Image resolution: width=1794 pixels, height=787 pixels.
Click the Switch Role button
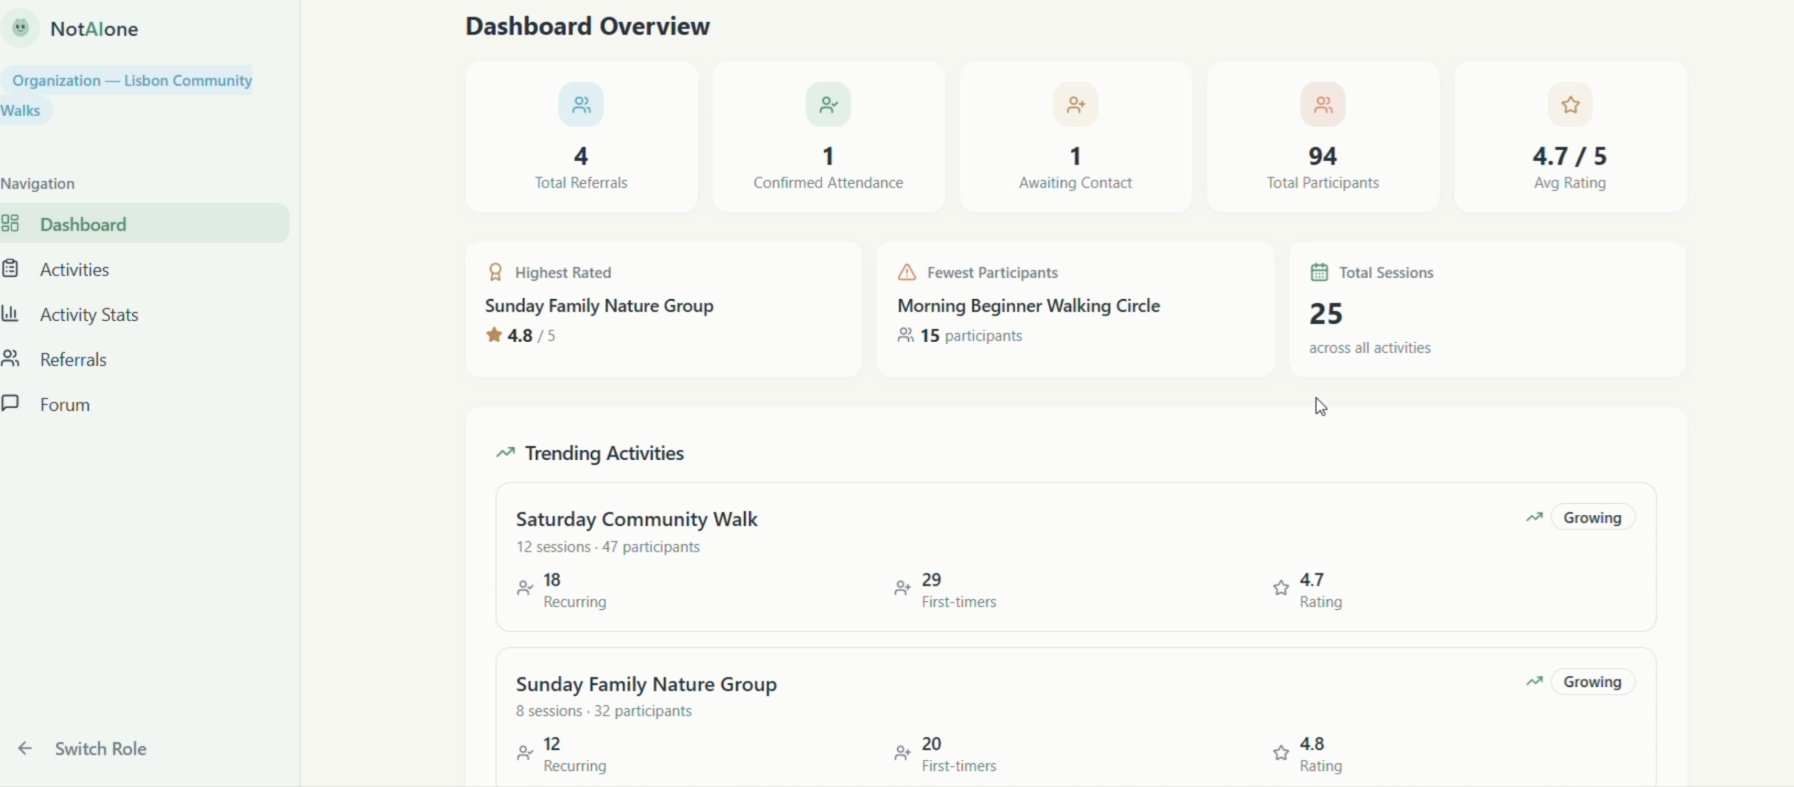[83, 749]
